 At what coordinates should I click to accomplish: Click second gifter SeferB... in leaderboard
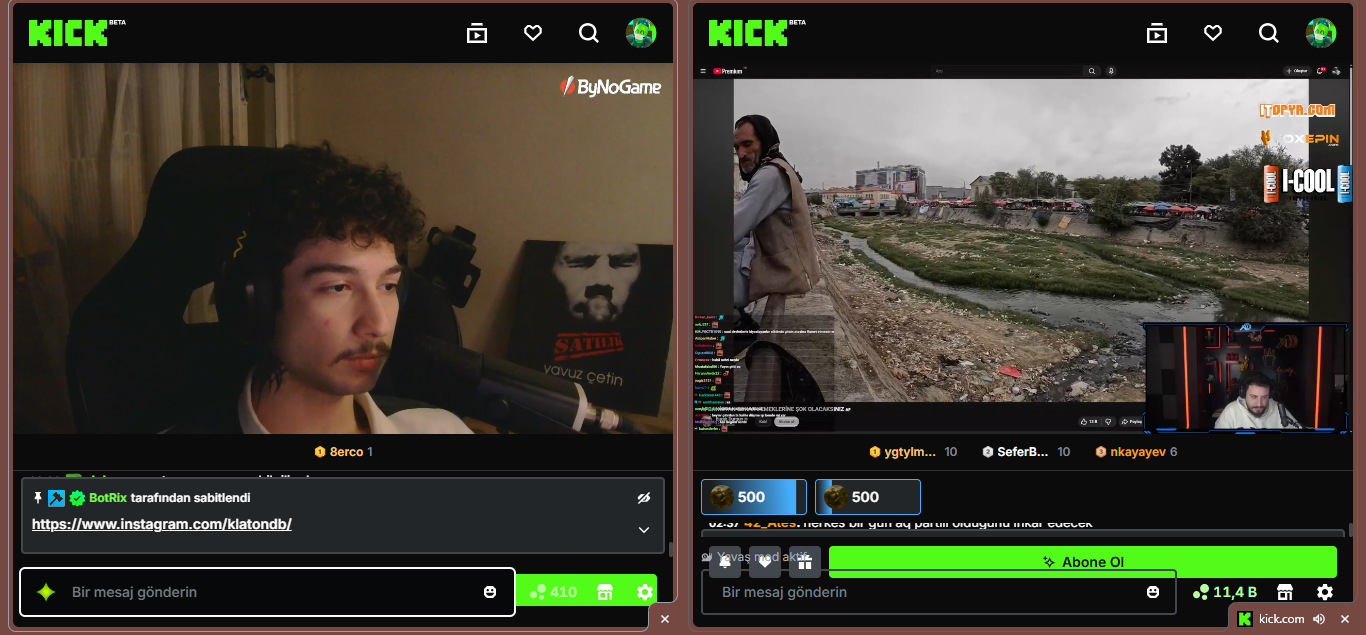1026,452
